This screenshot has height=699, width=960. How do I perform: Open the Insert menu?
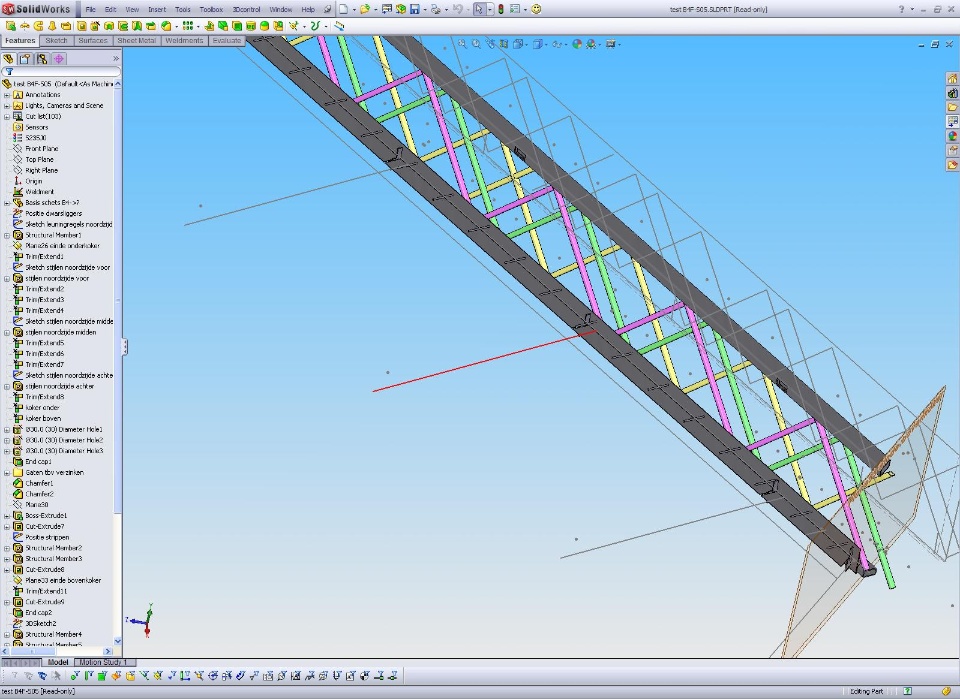(x=157, y=9)
